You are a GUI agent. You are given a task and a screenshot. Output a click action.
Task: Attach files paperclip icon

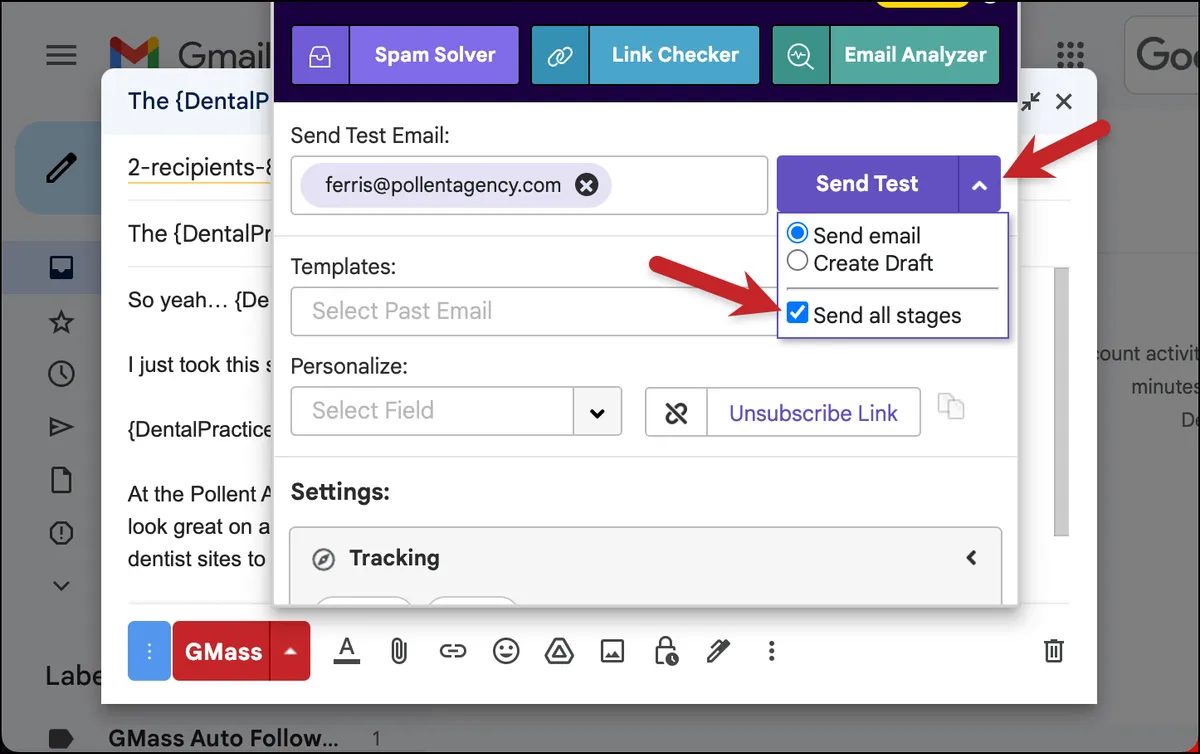pos(399,651)
